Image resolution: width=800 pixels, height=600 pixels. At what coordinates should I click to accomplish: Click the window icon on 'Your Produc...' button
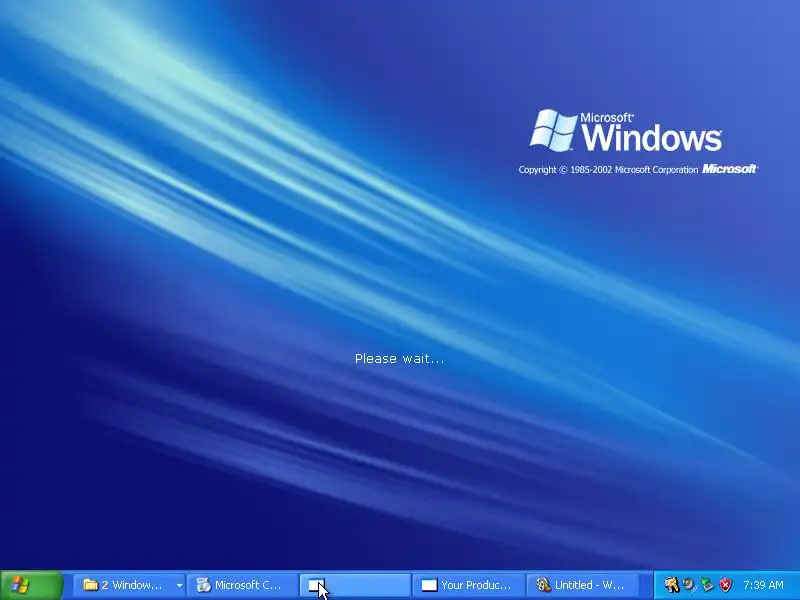pos(429,585)
